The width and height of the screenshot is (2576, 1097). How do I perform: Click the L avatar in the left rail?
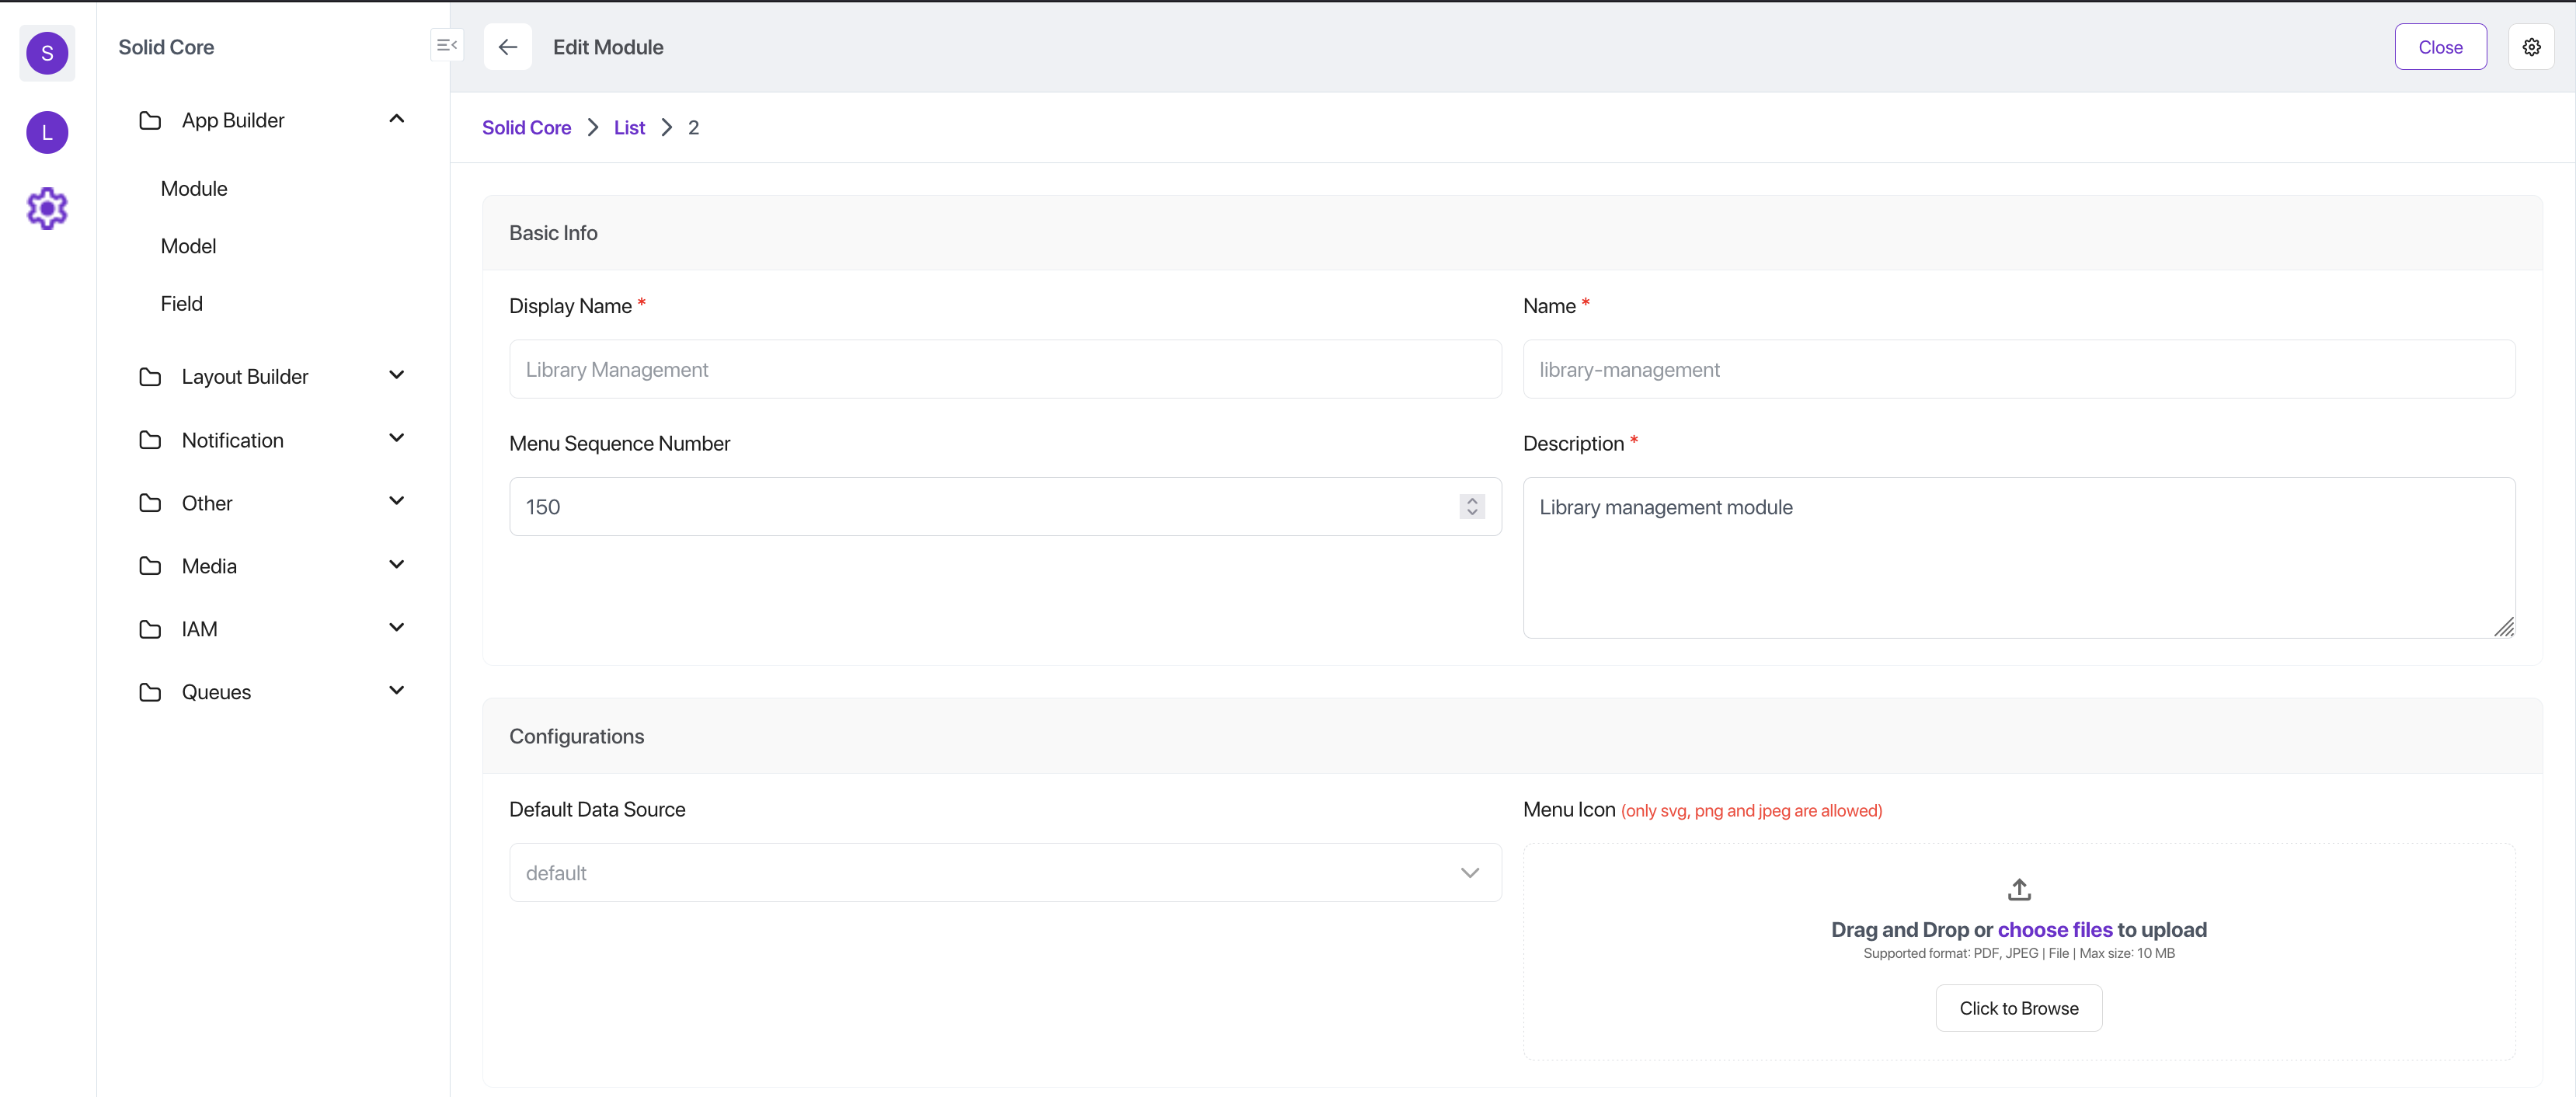[46, 132]
